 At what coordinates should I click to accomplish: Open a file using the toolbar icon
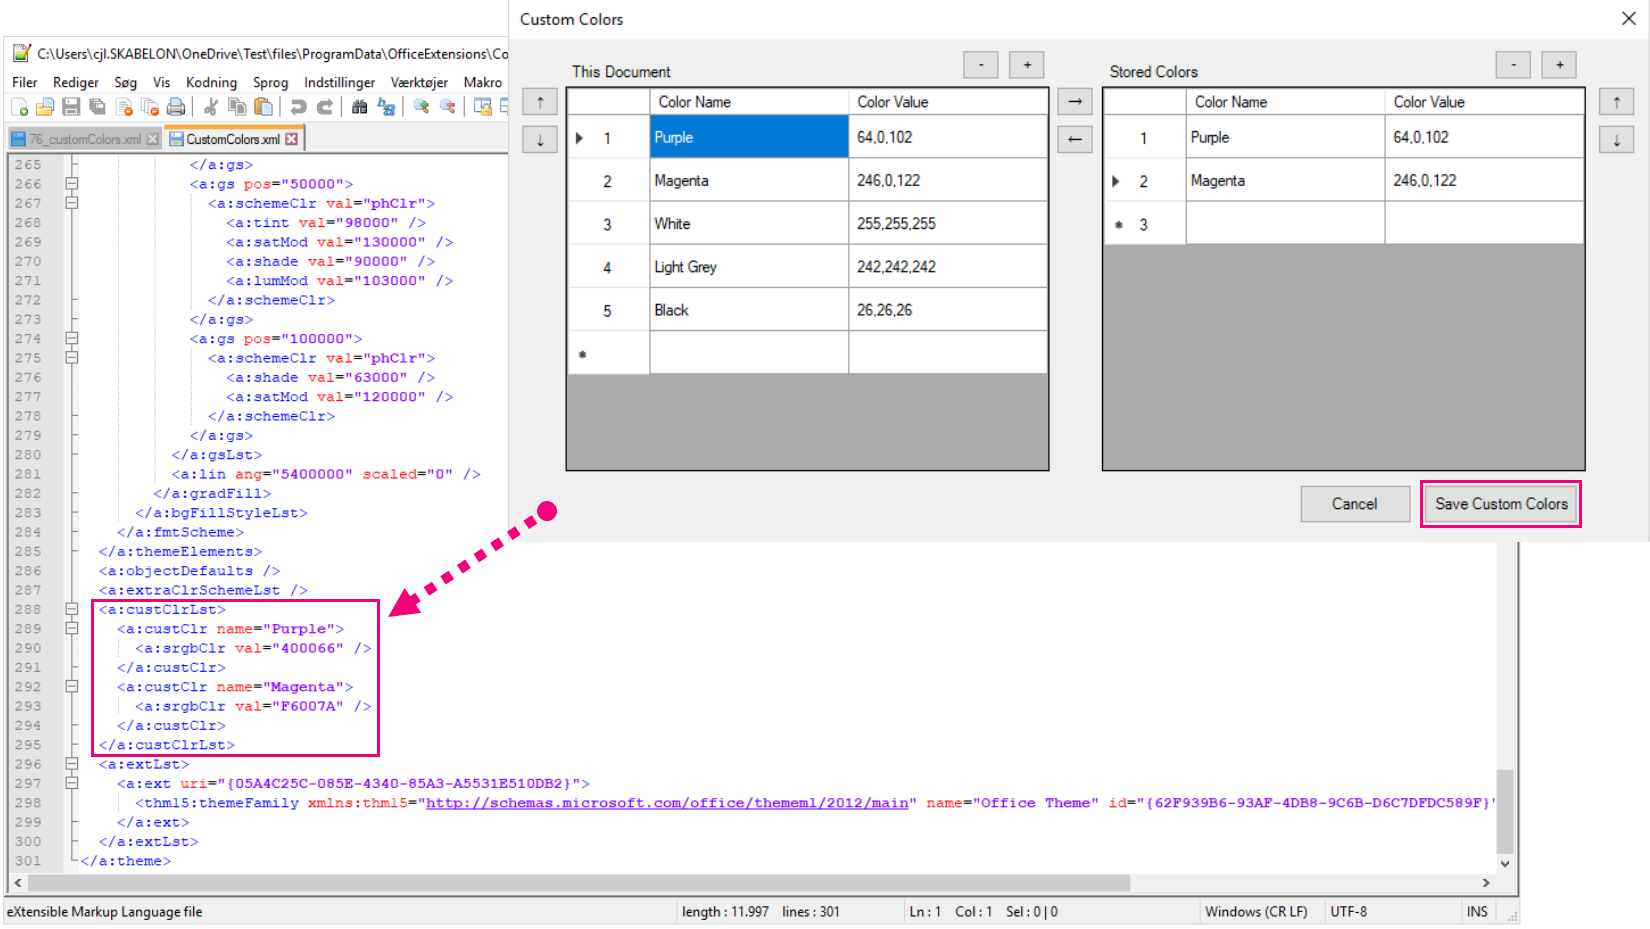point(44,107)
